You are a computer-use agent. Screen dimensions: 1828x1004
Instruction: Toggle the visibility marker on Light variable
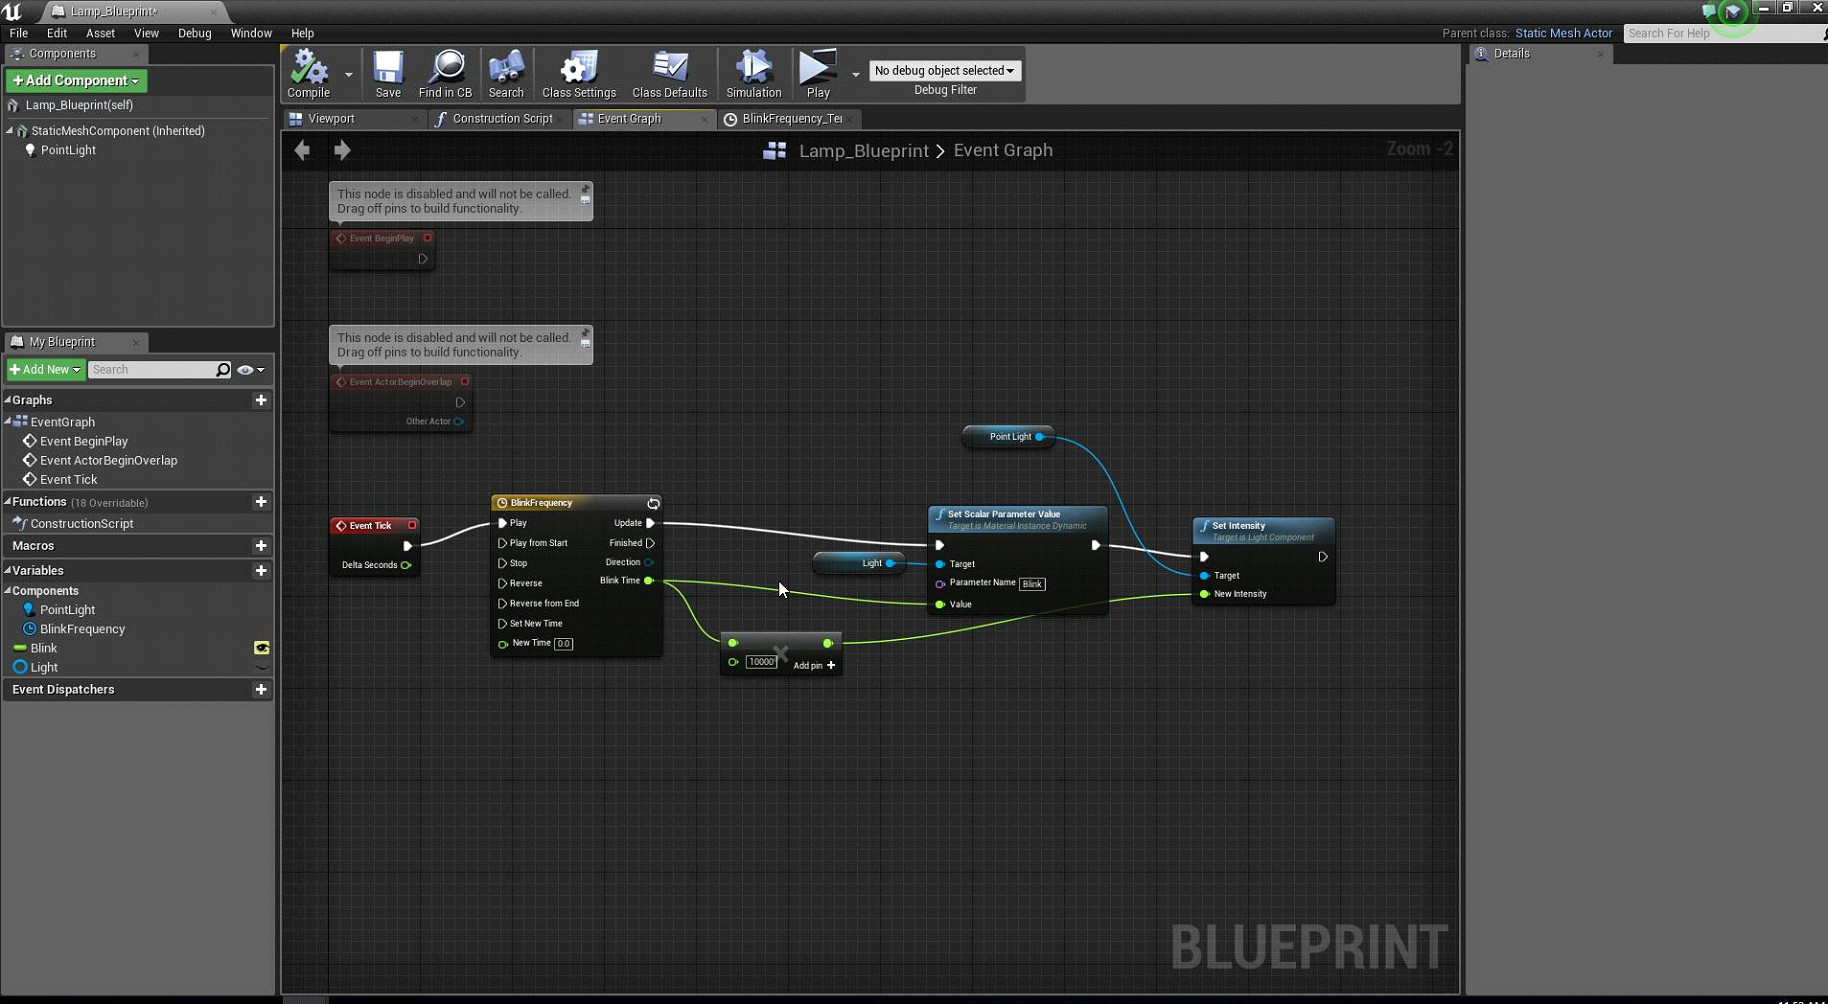tap(262, 667)
